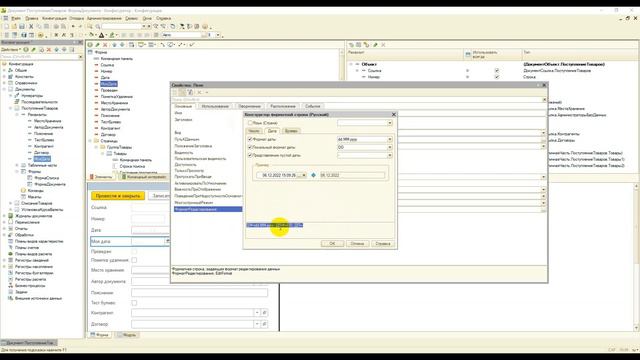Open the example date picker dropdown
Image resolution: width=640 pixels, height=360 pixels.
click(x=304, y=175)
